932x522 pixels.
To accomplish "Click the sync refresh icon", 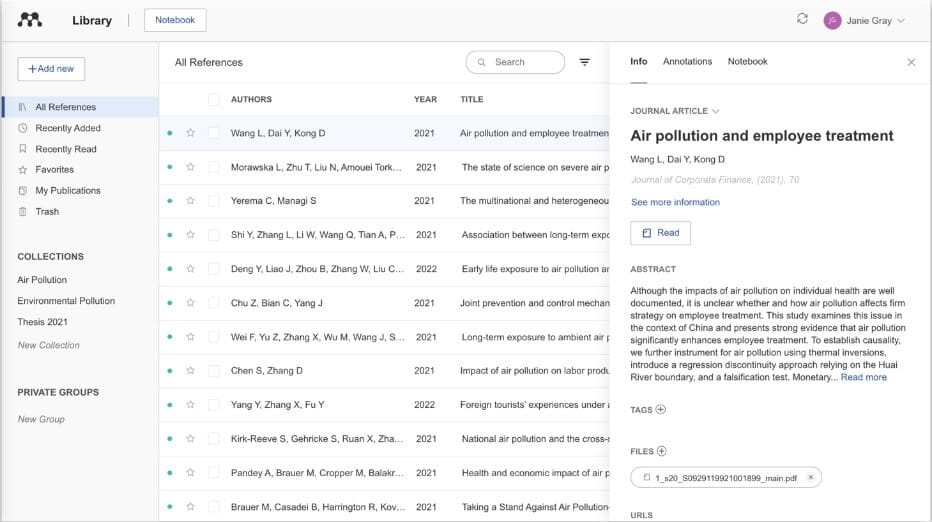I will click(802, 19).
